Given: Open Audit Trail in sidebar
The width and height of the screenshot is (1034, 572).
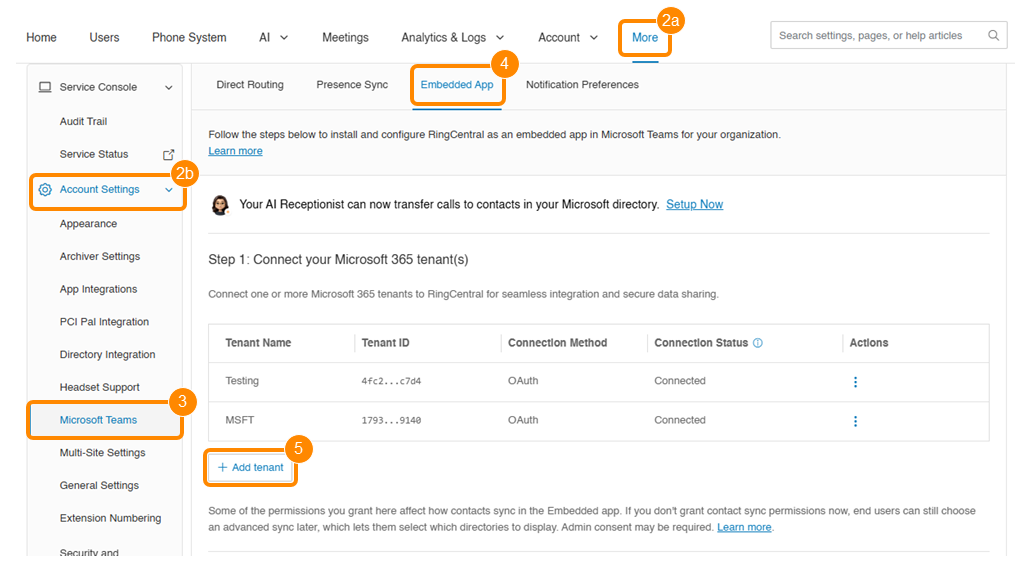Looking at the screenshot, I should [83, 121].
